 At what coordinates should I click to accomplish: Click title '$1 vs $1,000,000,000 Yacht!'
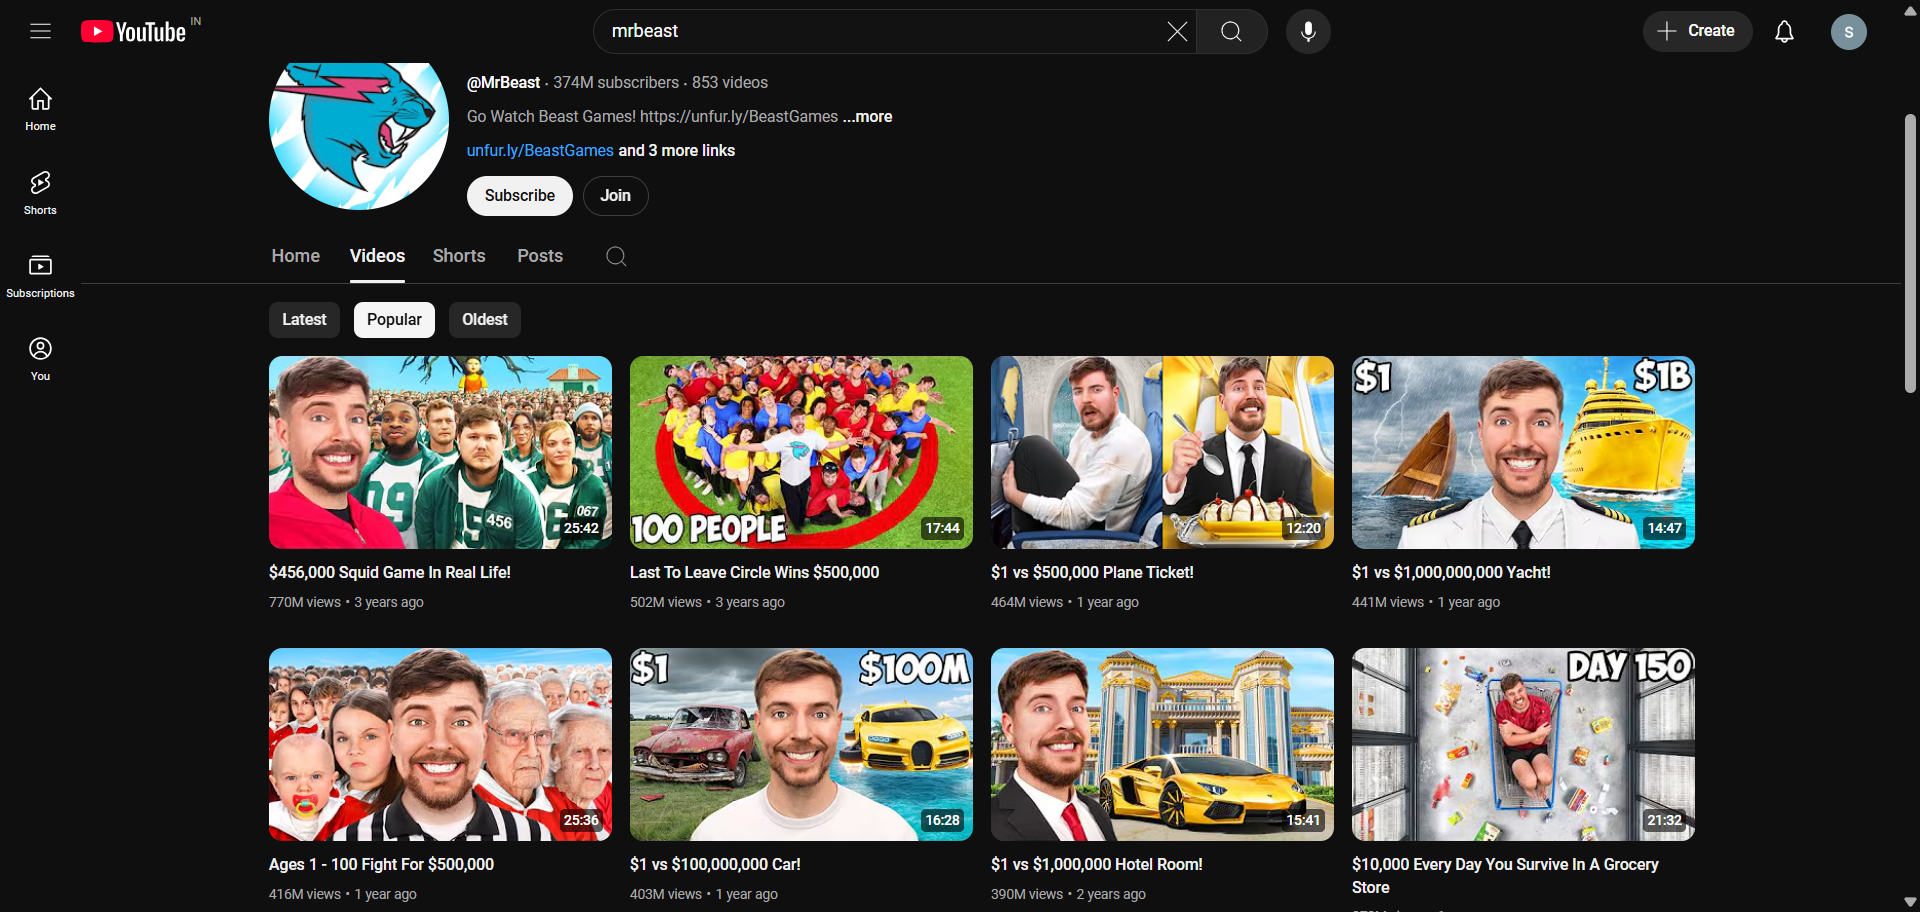[x=1451, y=572]
